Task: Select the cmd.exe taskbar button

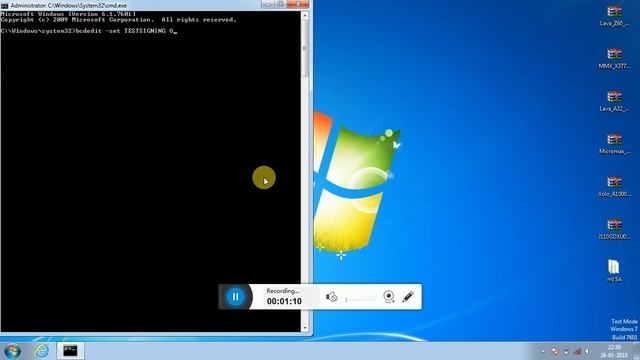Action: coord(70,351)
